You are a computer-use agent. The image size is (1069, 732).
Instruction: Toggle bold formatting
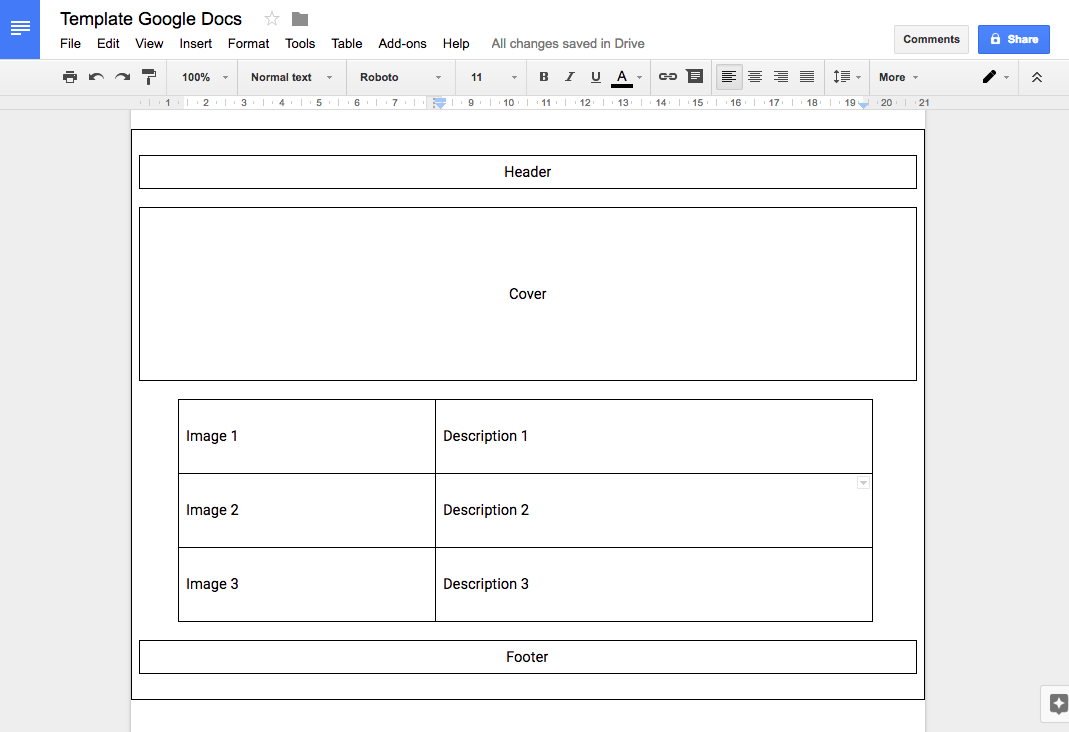tap(544, 77)
